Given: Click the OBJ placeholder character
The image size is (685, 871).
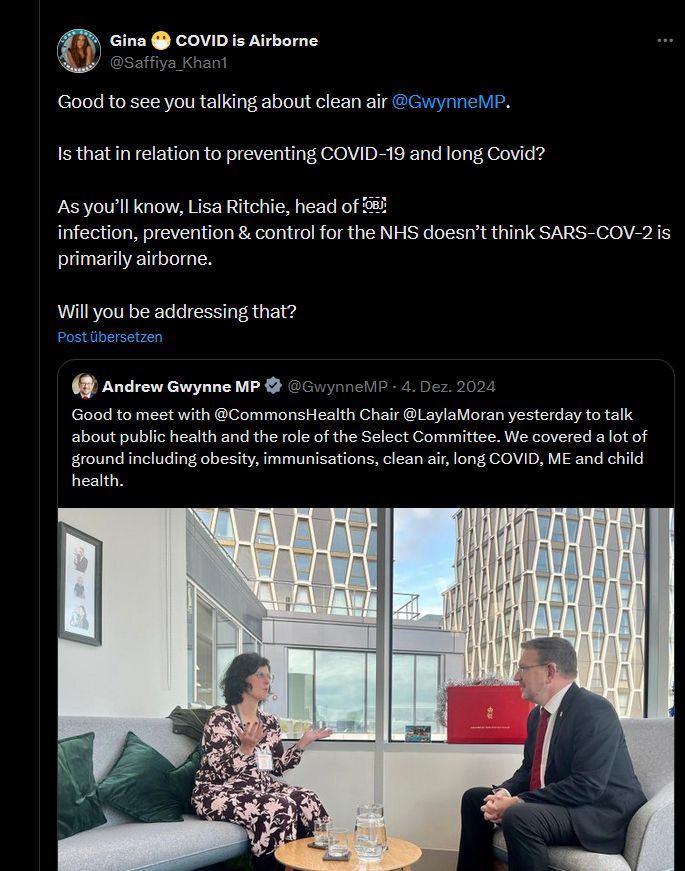Looking at the screenshot, I should point(374,206).
